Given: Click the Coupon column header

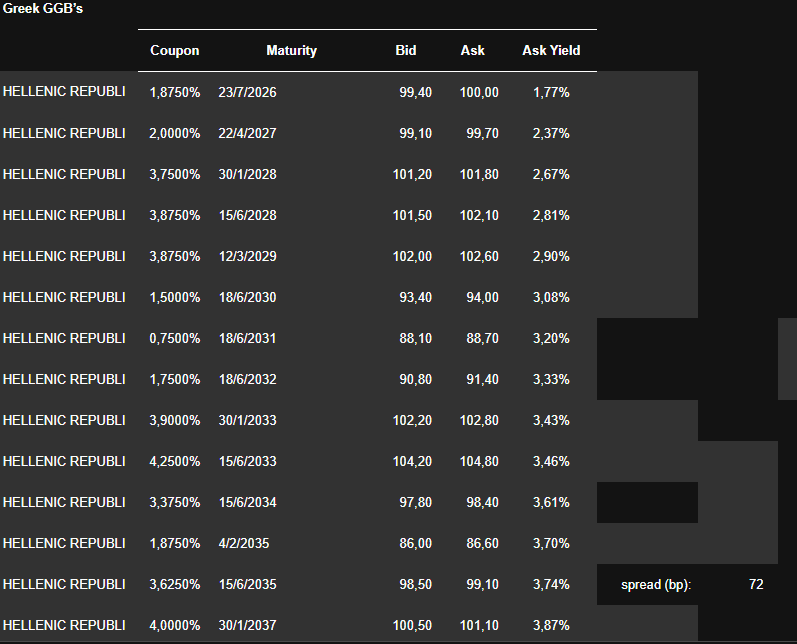Looking at the screenshot, I should click(x=174, y=50).
